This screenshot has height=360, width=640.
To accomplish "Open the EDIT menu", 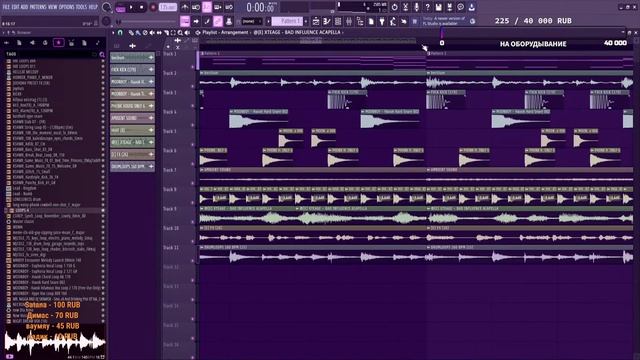I will (x=15, y=7).
